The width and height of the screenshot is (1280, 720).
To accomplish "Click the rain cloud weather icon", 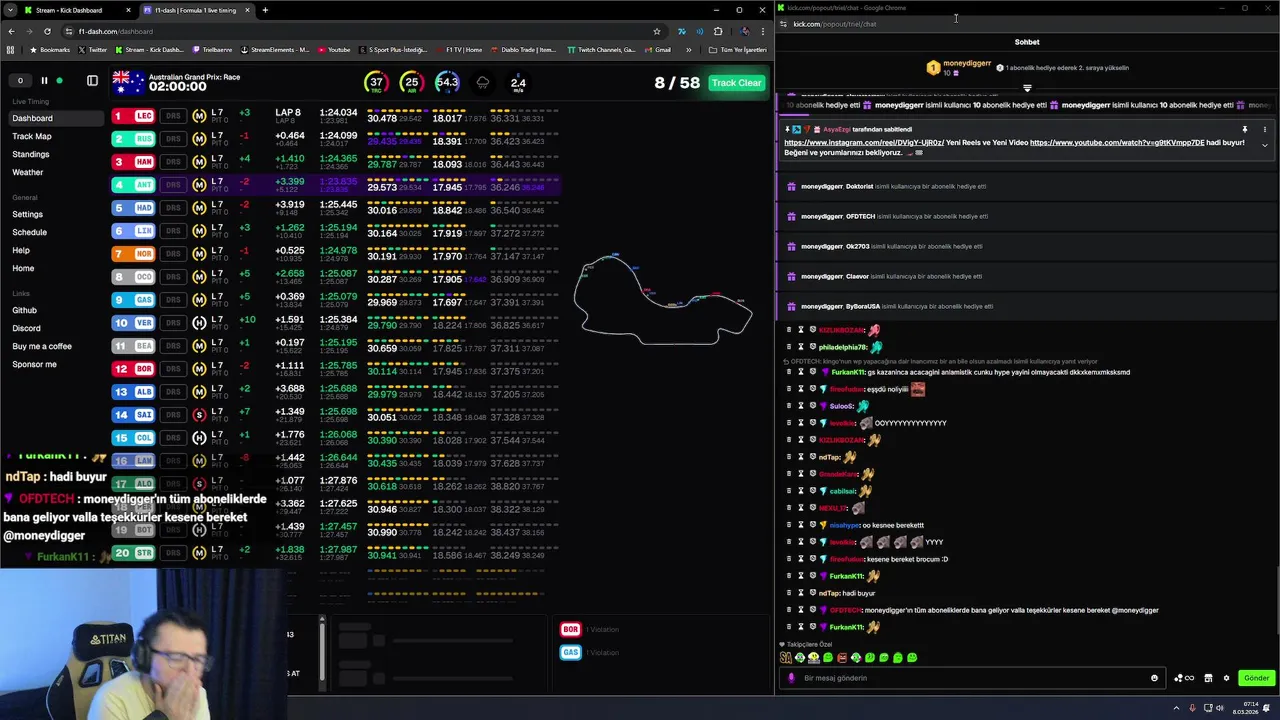I will tap(483, 83).
